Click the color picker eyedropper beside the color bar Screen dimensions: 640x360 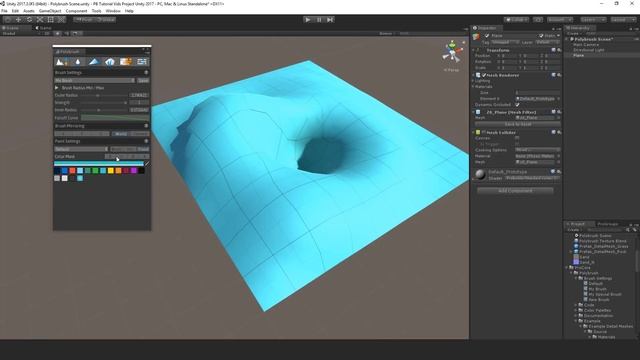click(x=147, y=164)
